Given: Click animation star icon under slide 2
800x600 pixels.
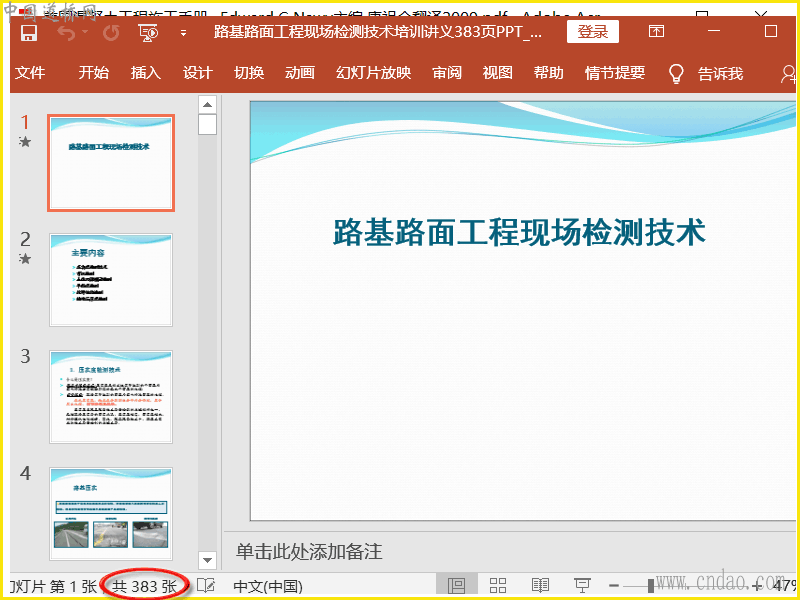Looking at the screenshot, I should point(25,259).
